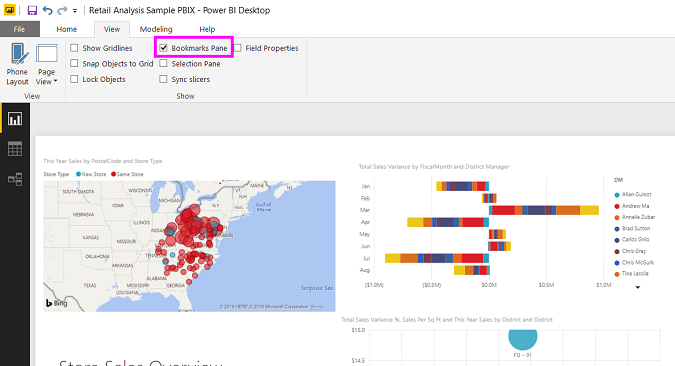This screenshot has width=675, height=366.
Task: Enable Sync slicers checkbox
Action: 163,79
